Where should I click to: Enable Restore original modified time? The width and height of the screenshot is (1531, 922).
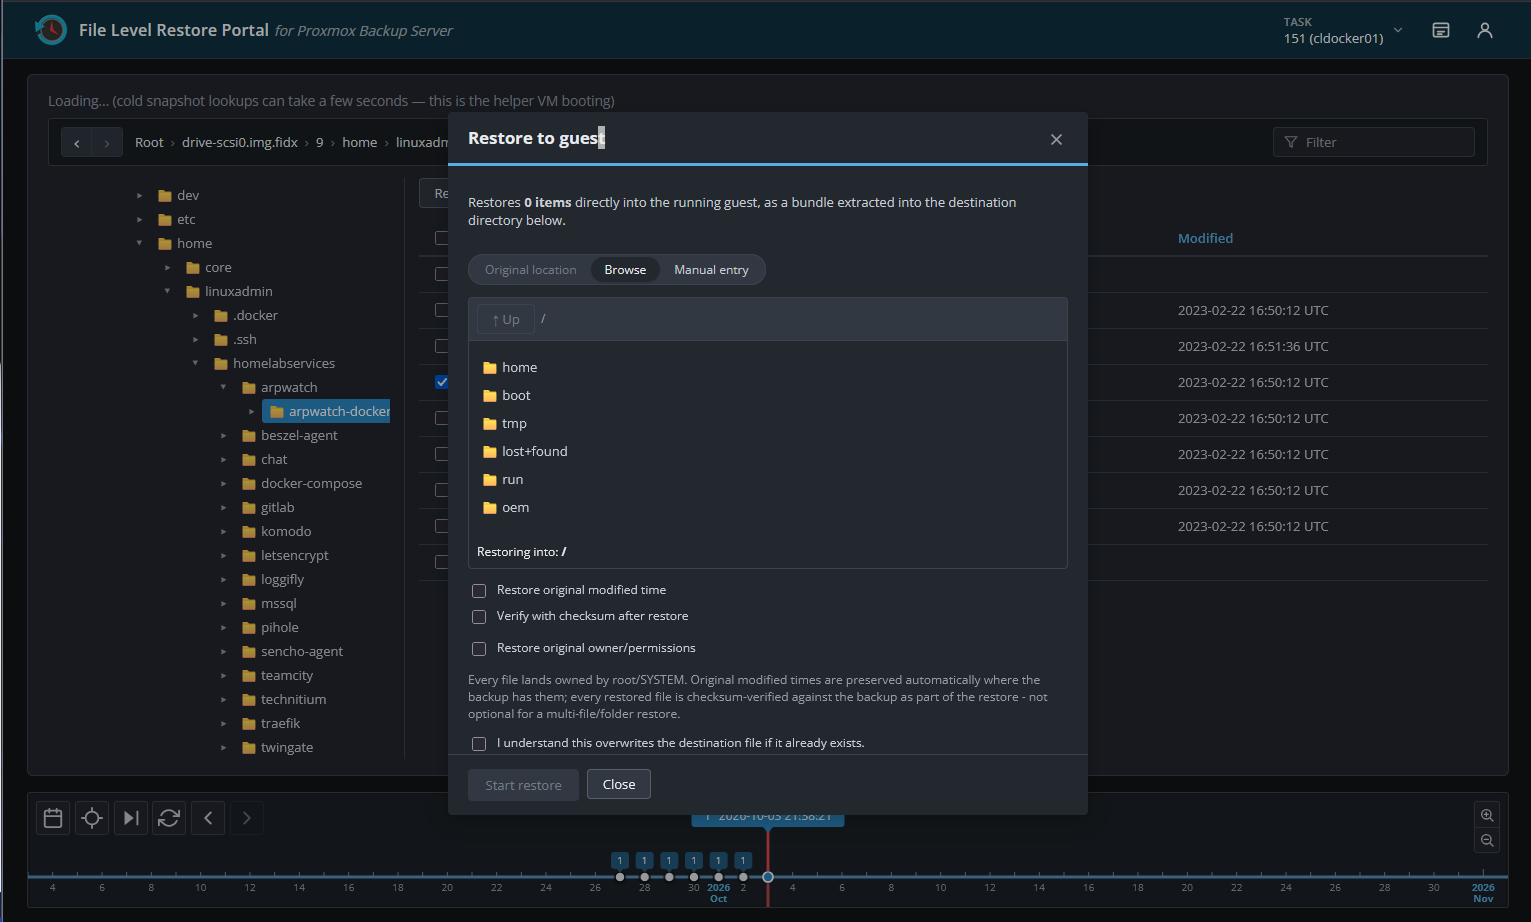(x=479, y=591)
